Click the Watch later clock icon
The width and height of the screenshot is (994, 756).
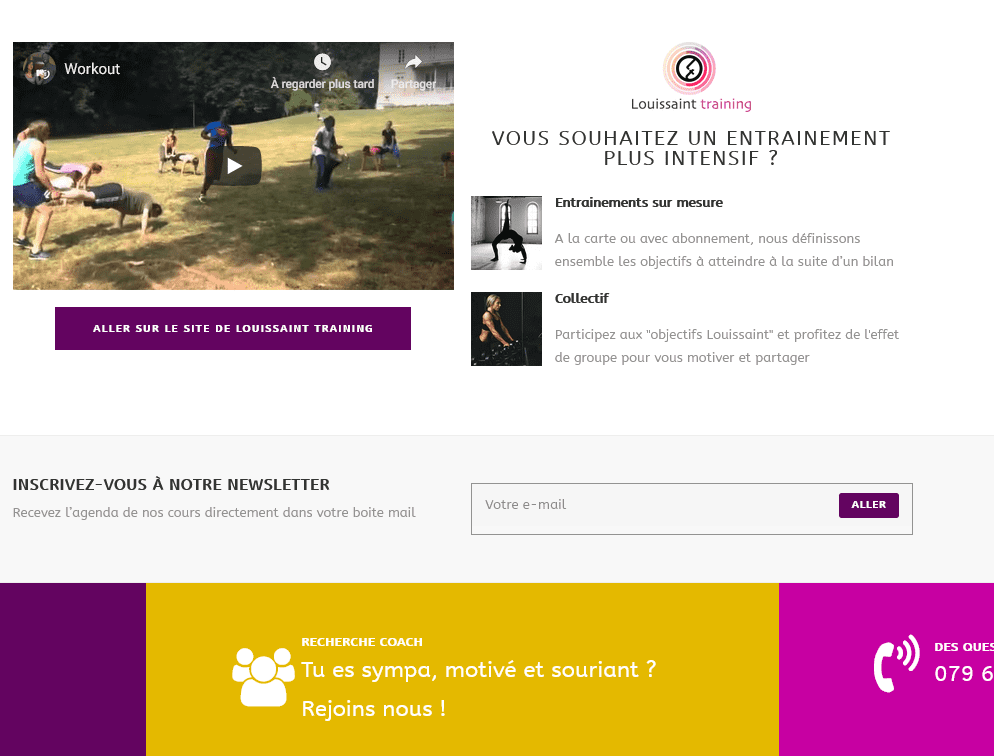[322, 62]
